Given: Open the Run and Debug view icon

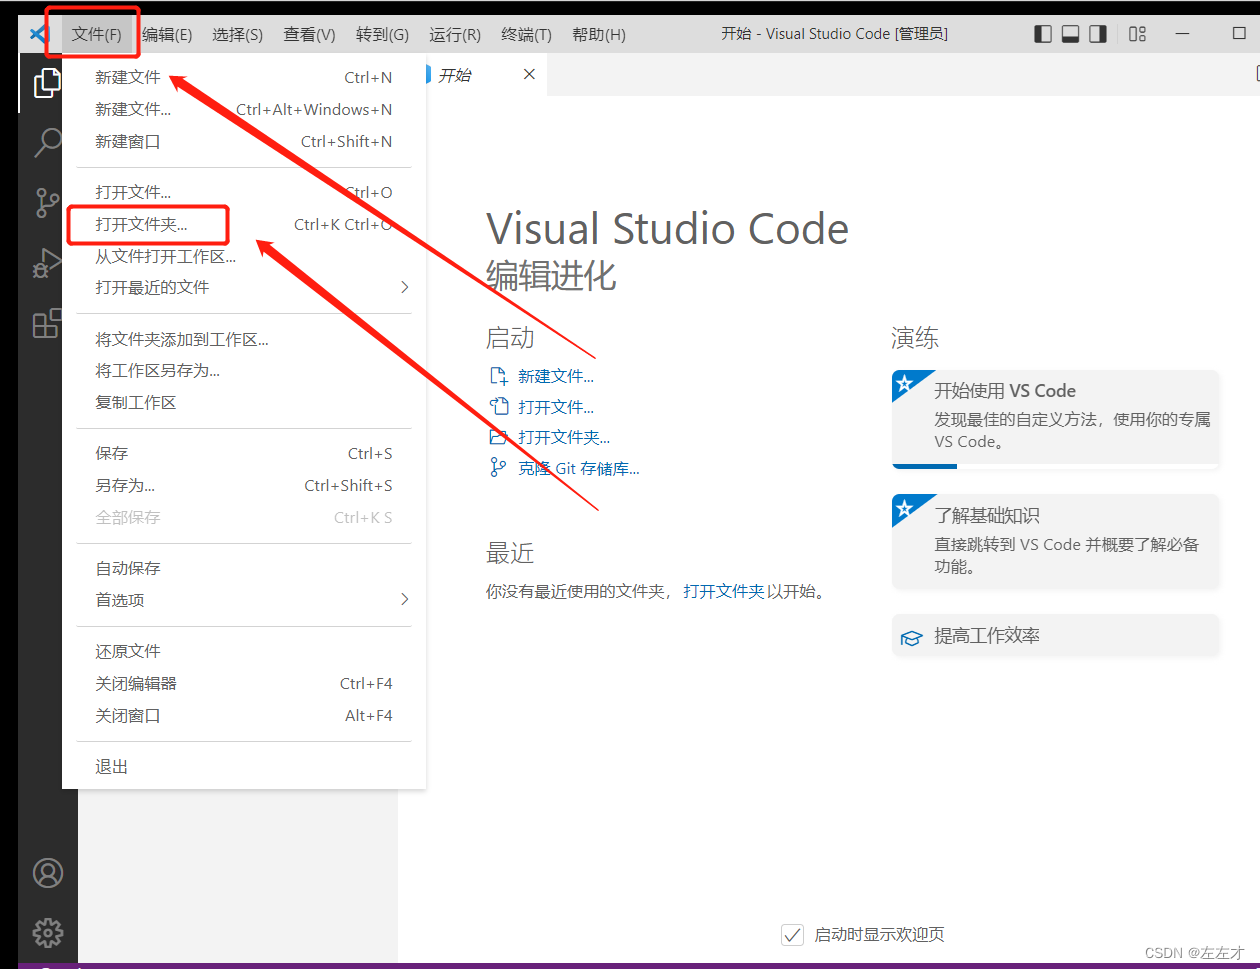Looking at the screenshot, I should [47, 263].
